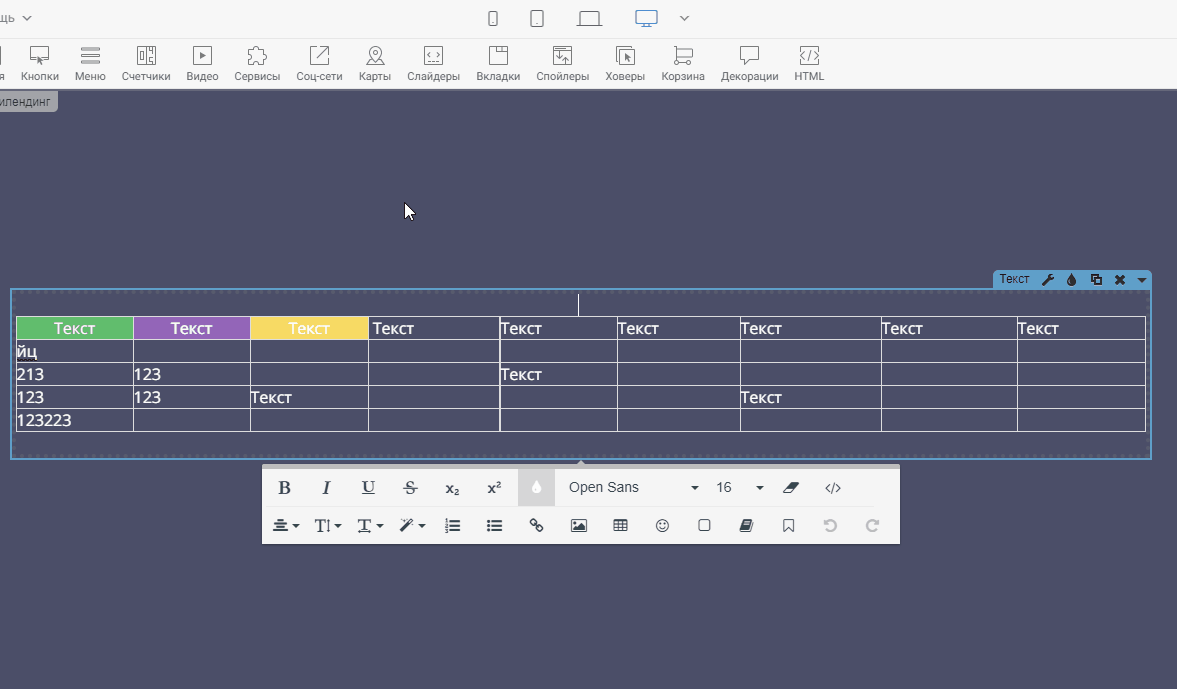Screen dimensions: 1177x689
Task: Insert a table from the text toolbar
Action: coord(620,525)
